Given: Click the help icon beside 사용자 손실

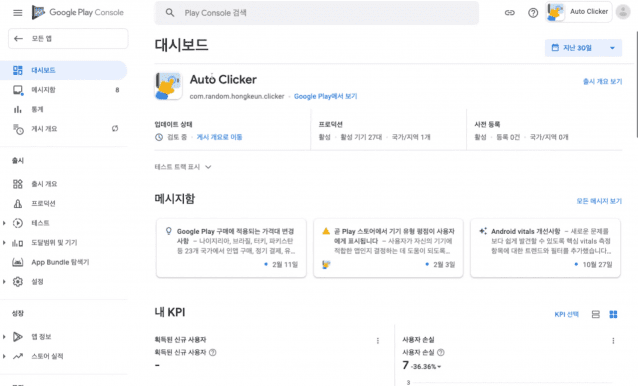Looking at the screenshot, I should 441,352.
